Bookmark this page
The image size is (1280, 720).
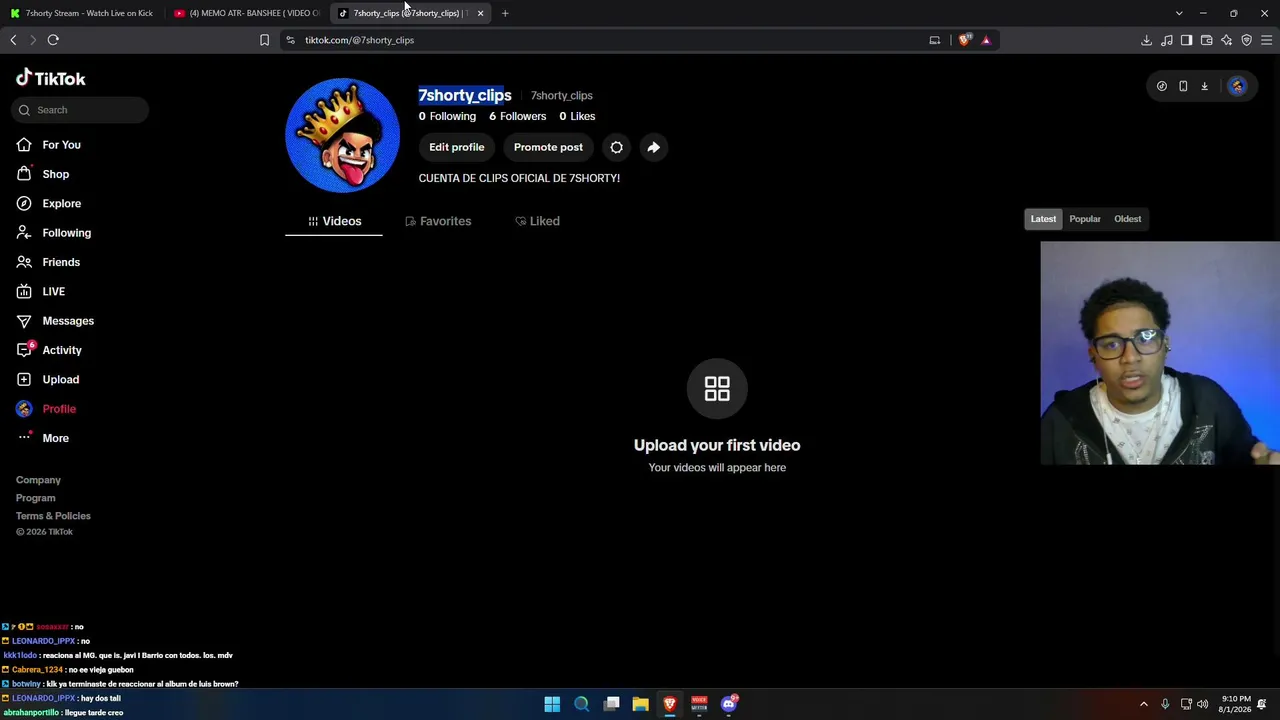[264, 40]
